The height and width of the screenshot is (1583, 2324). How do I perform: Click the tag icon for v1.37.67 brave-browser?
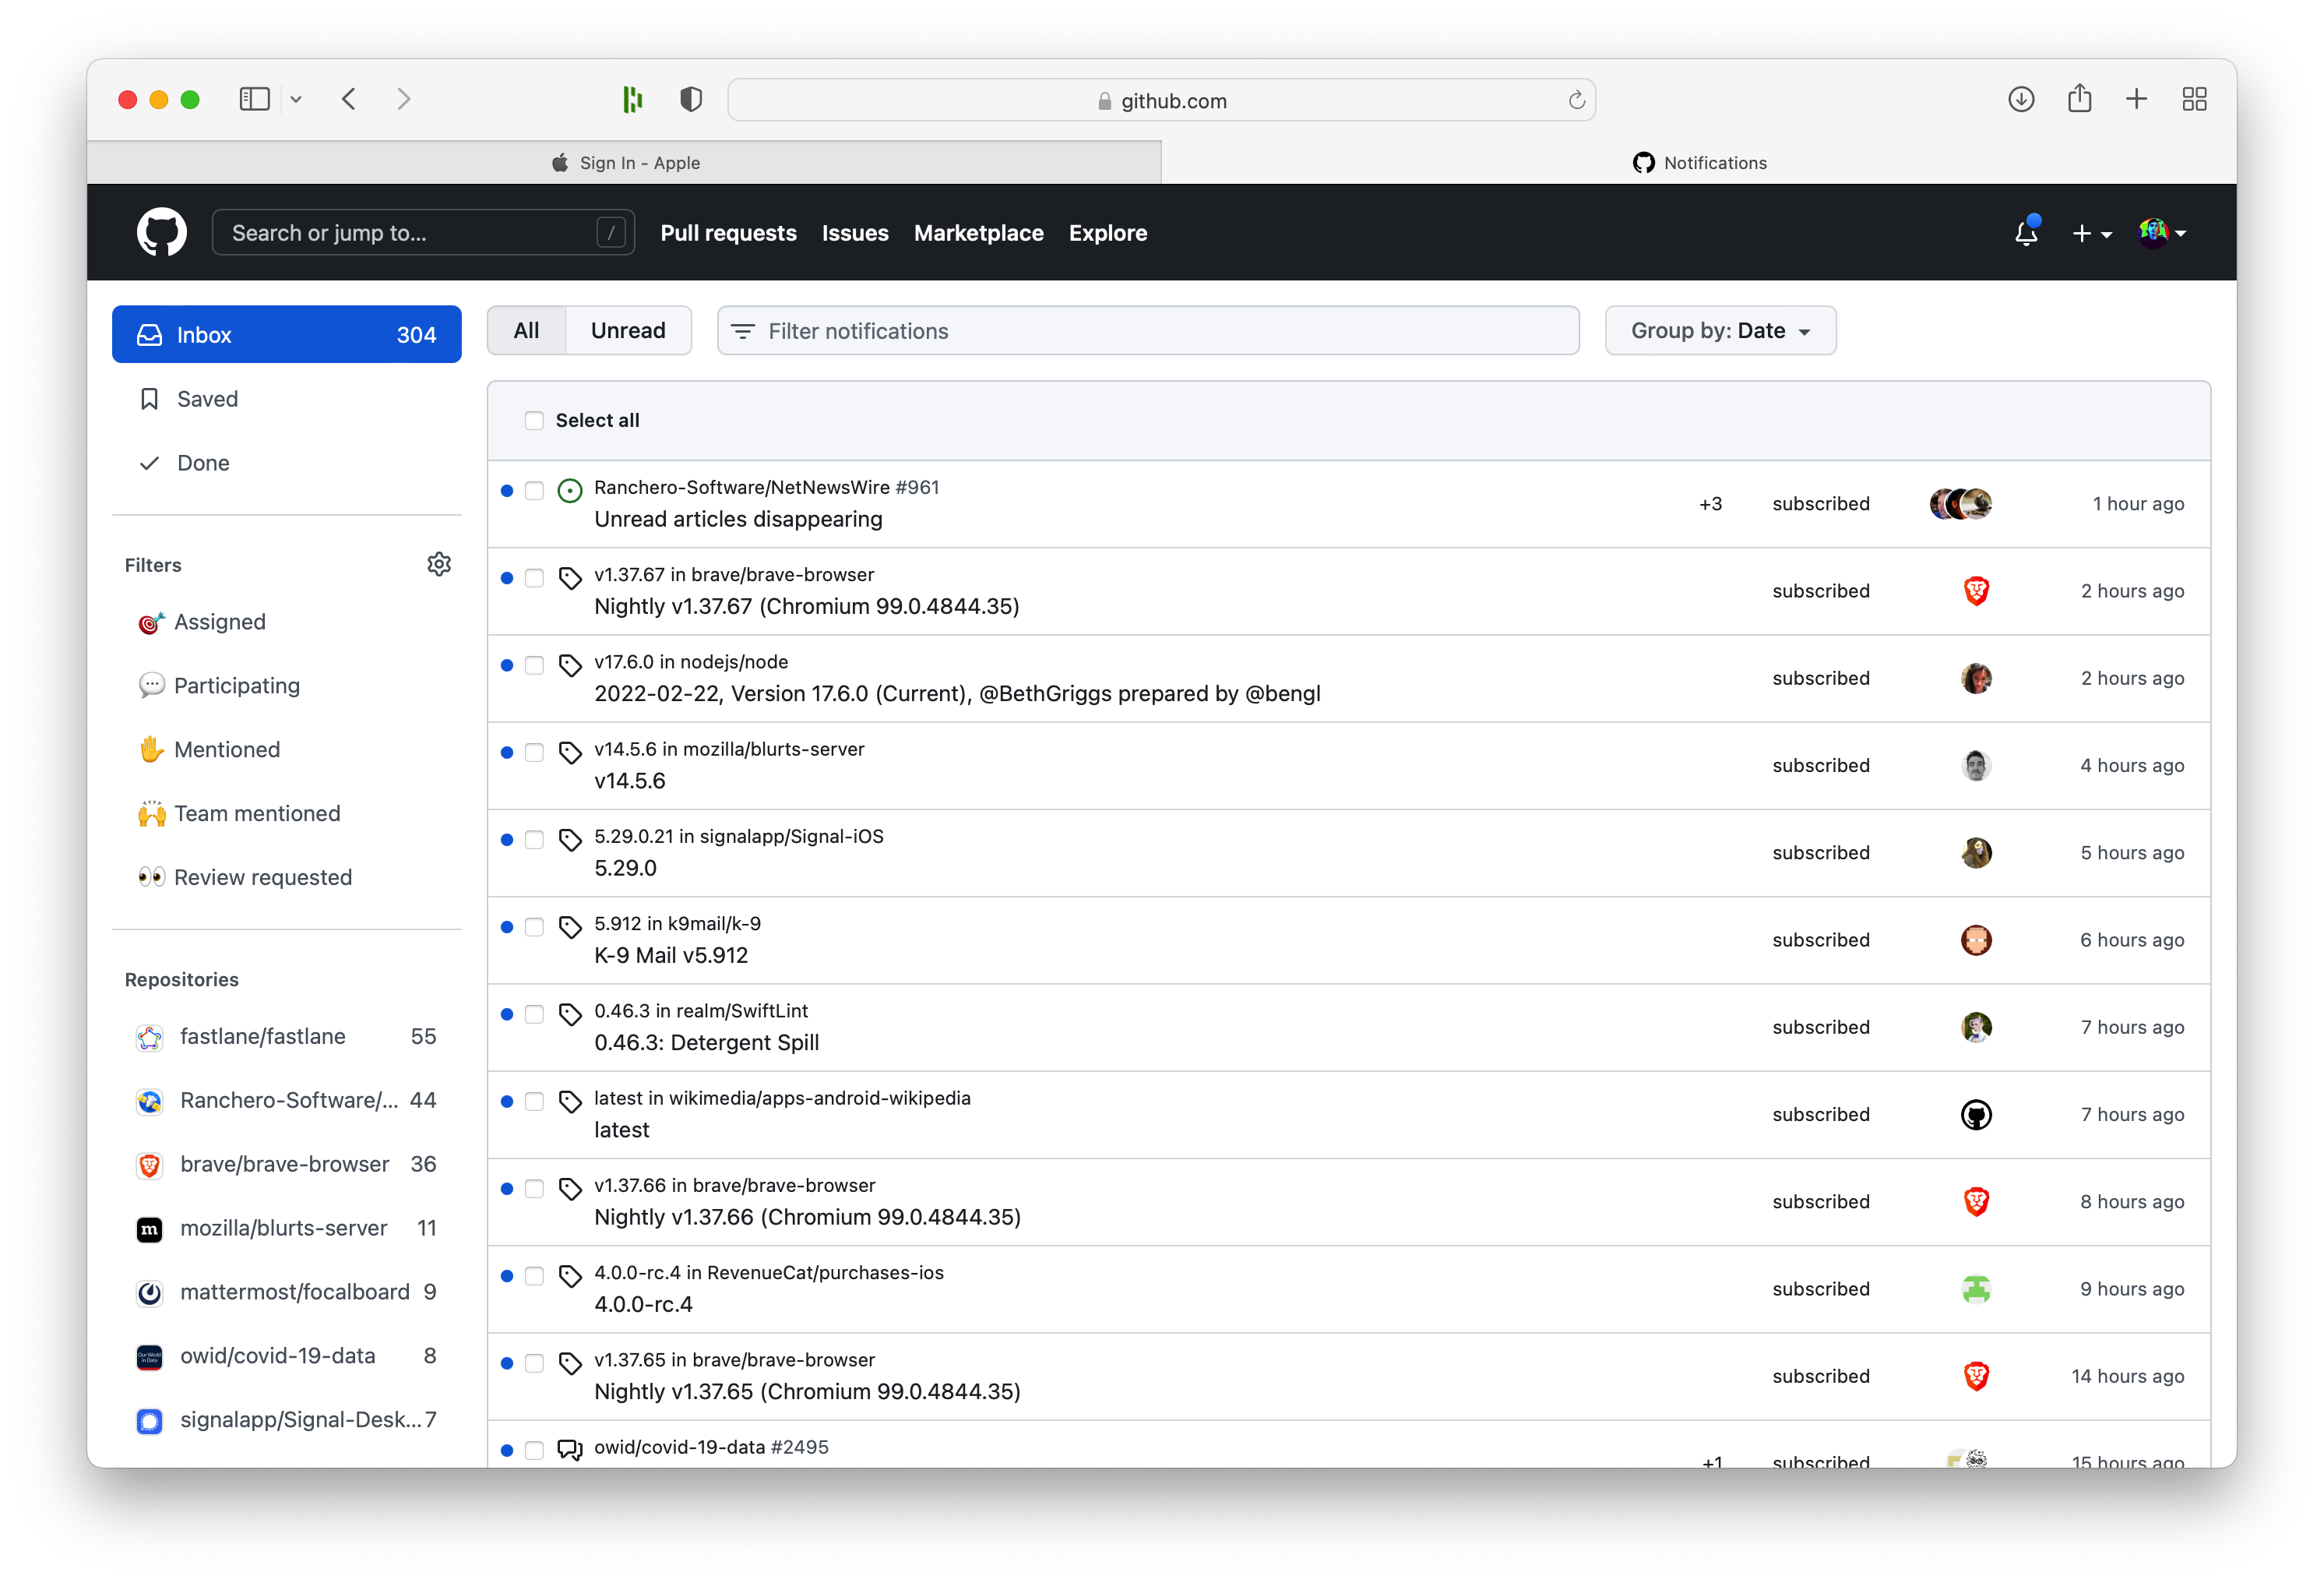click(570, 578)
